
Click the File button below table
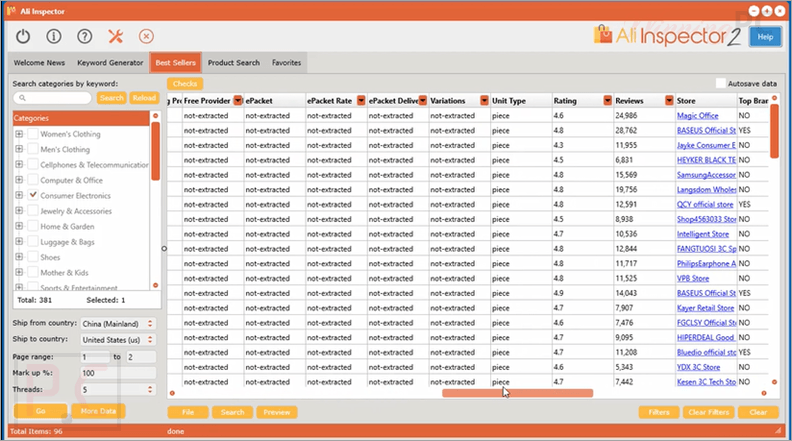point(188,412)
